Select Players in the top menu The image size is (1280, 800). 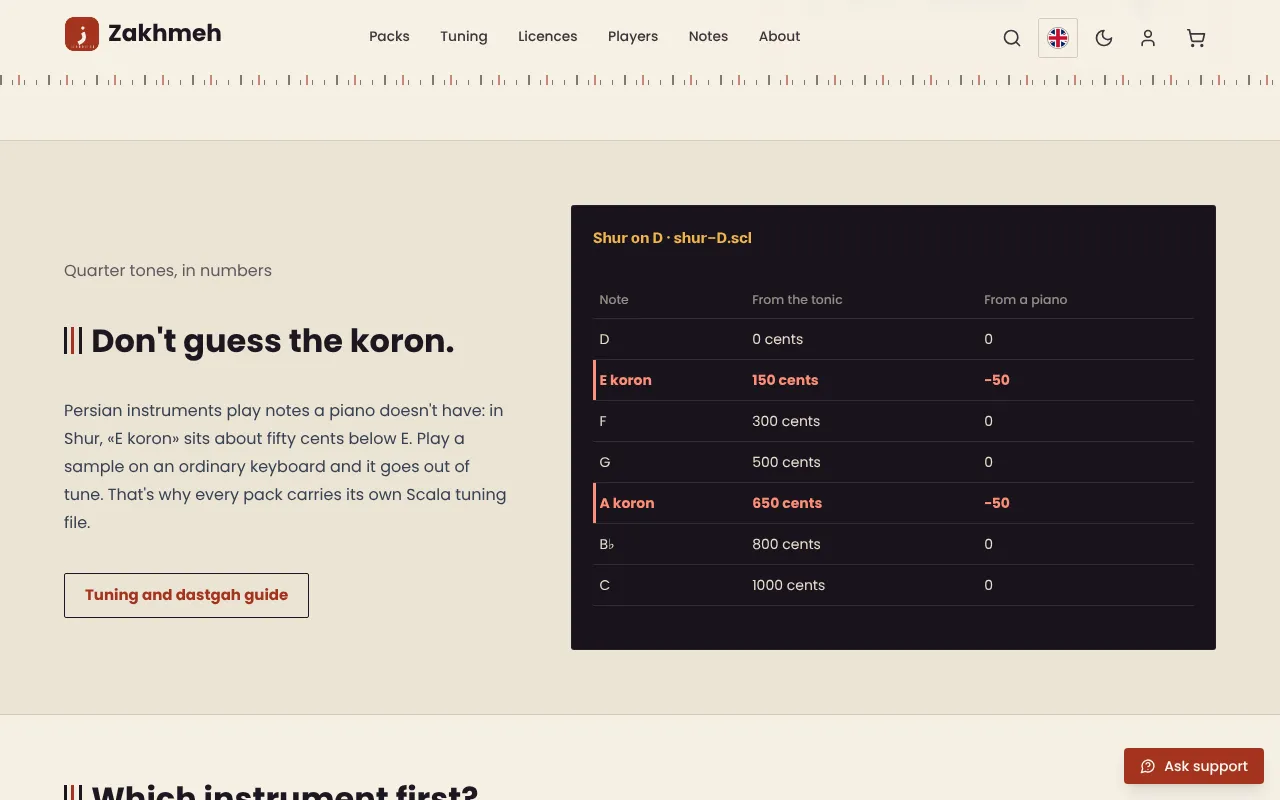tap(633, 36)
